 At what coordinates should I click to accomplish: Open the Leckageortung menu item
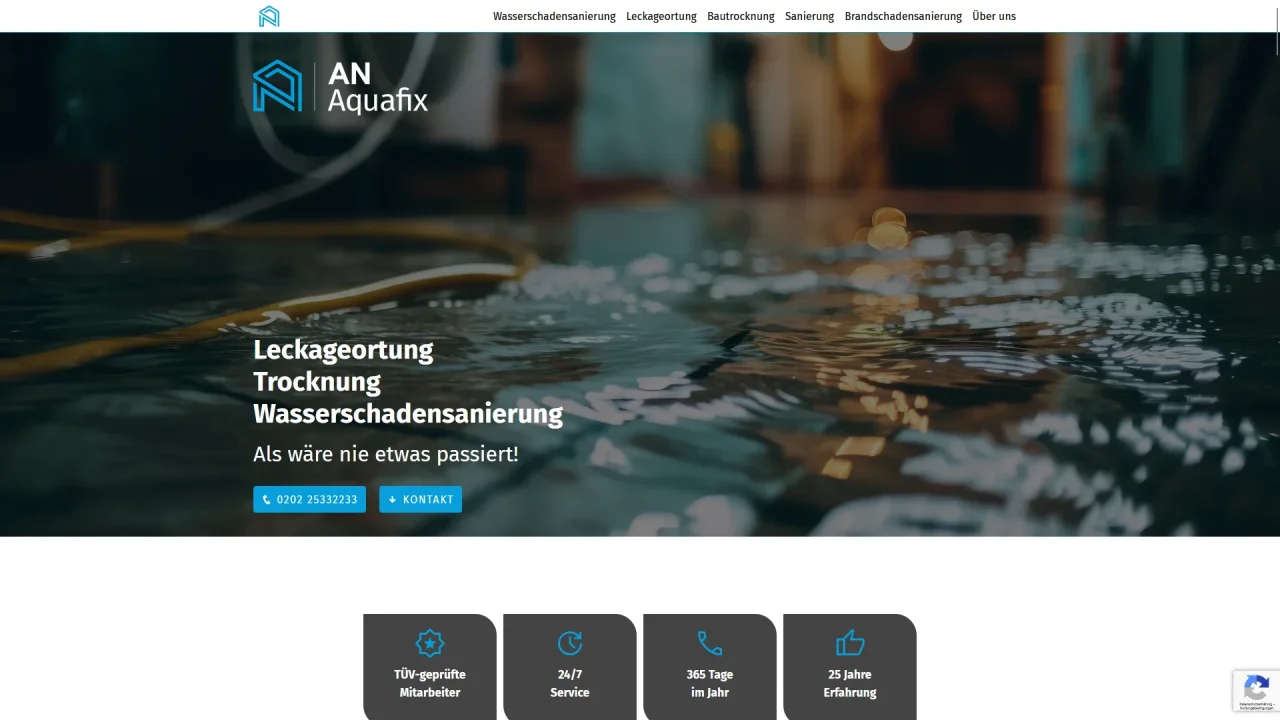pos(661,16)
